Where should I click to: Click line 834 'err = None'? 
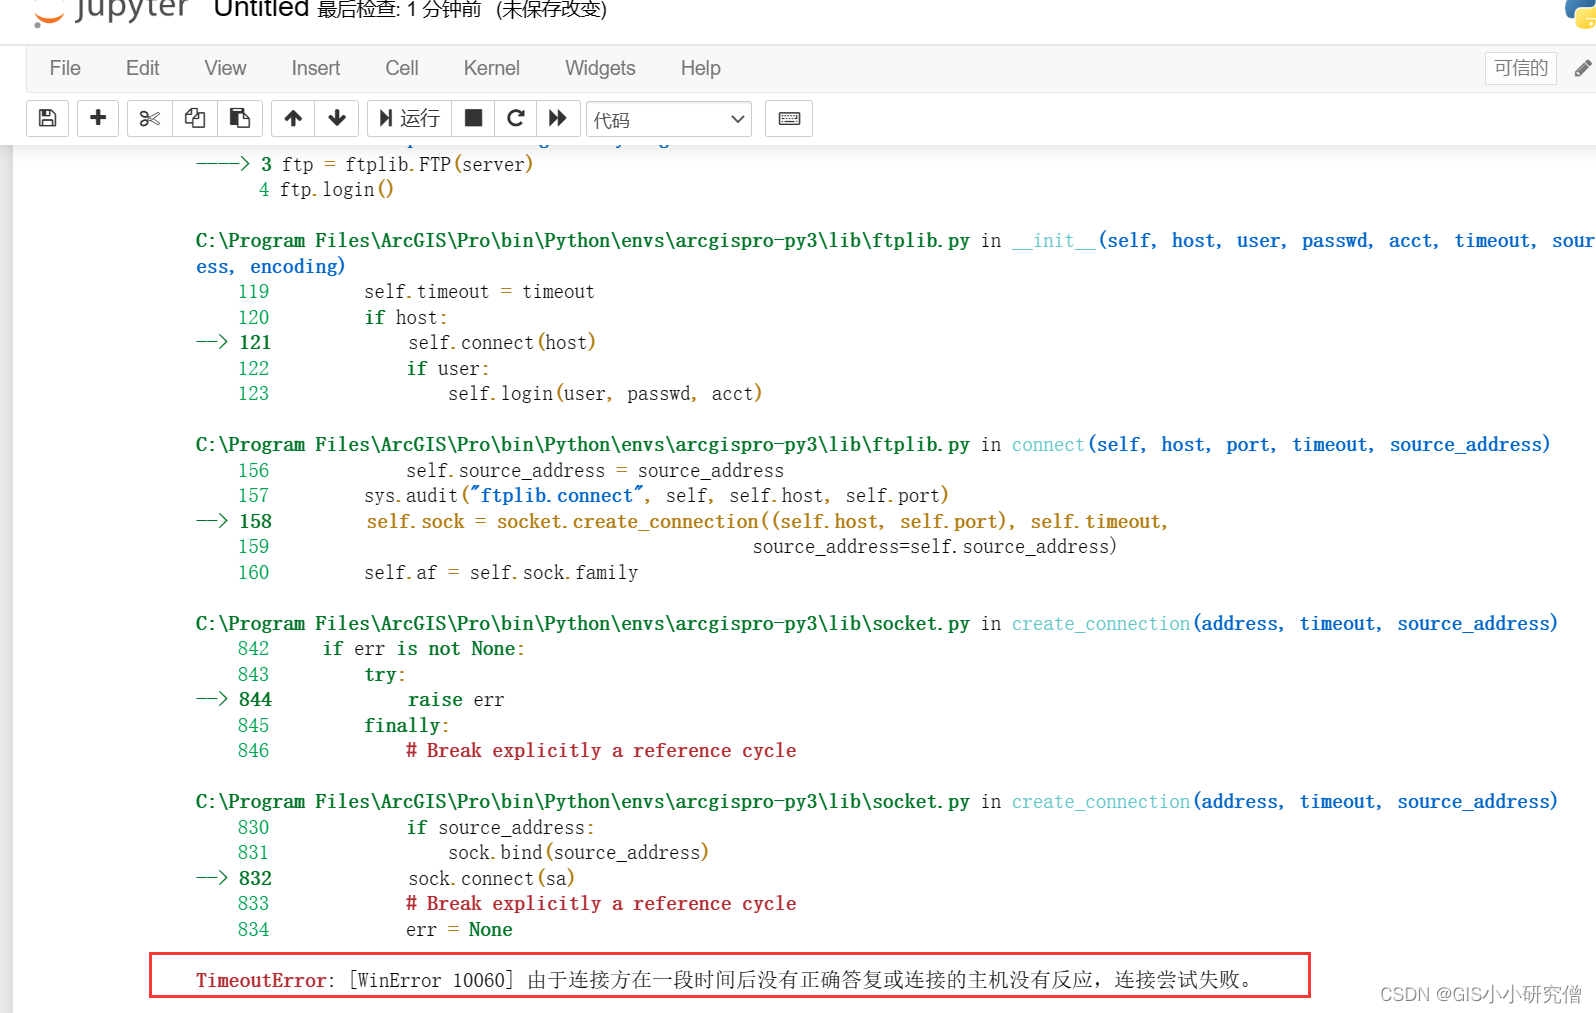coord(459,929)
